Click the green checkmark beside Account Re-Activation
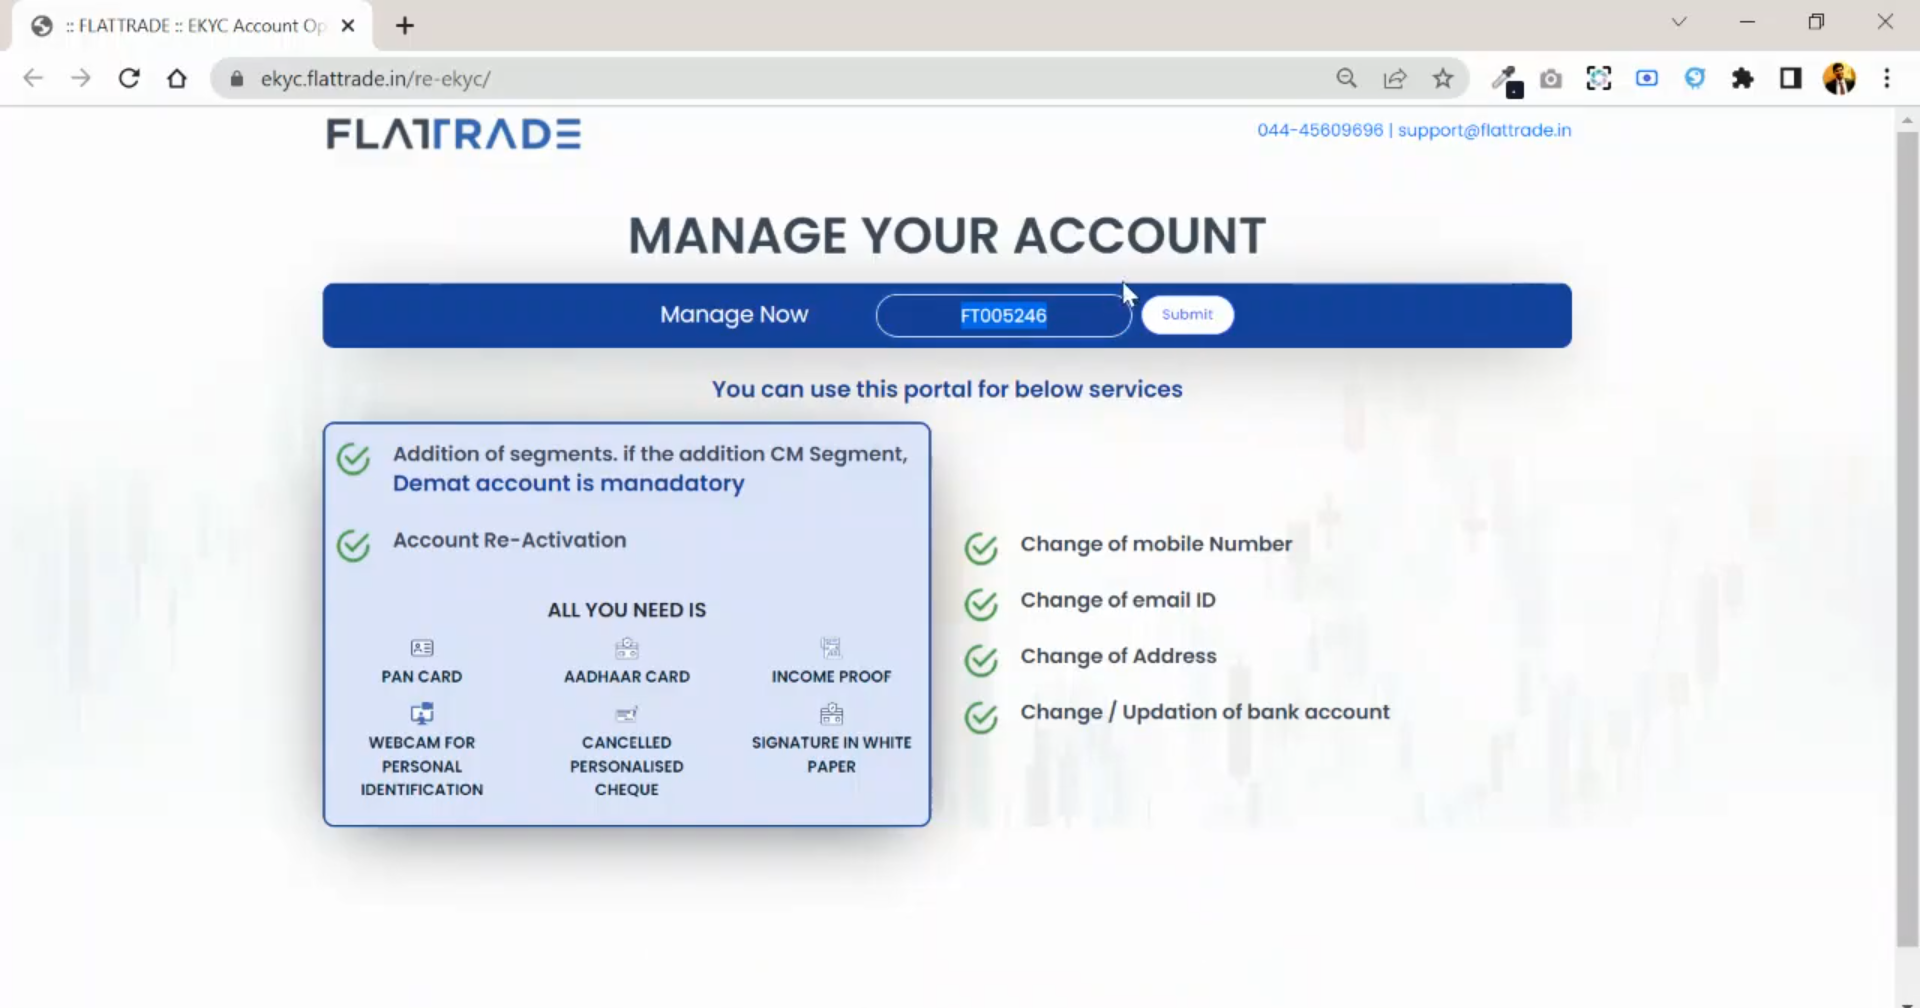This screenshot has width=1920, height=1008. click(353, 545)
